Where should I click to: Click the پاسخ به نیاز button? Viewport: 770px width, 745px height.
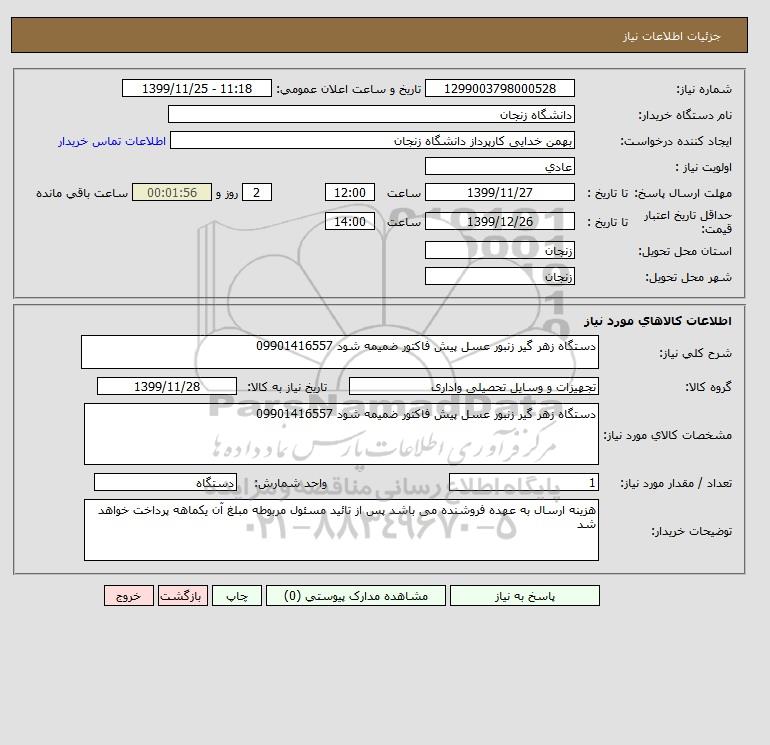pyautogui.click(x=524, y=595)
